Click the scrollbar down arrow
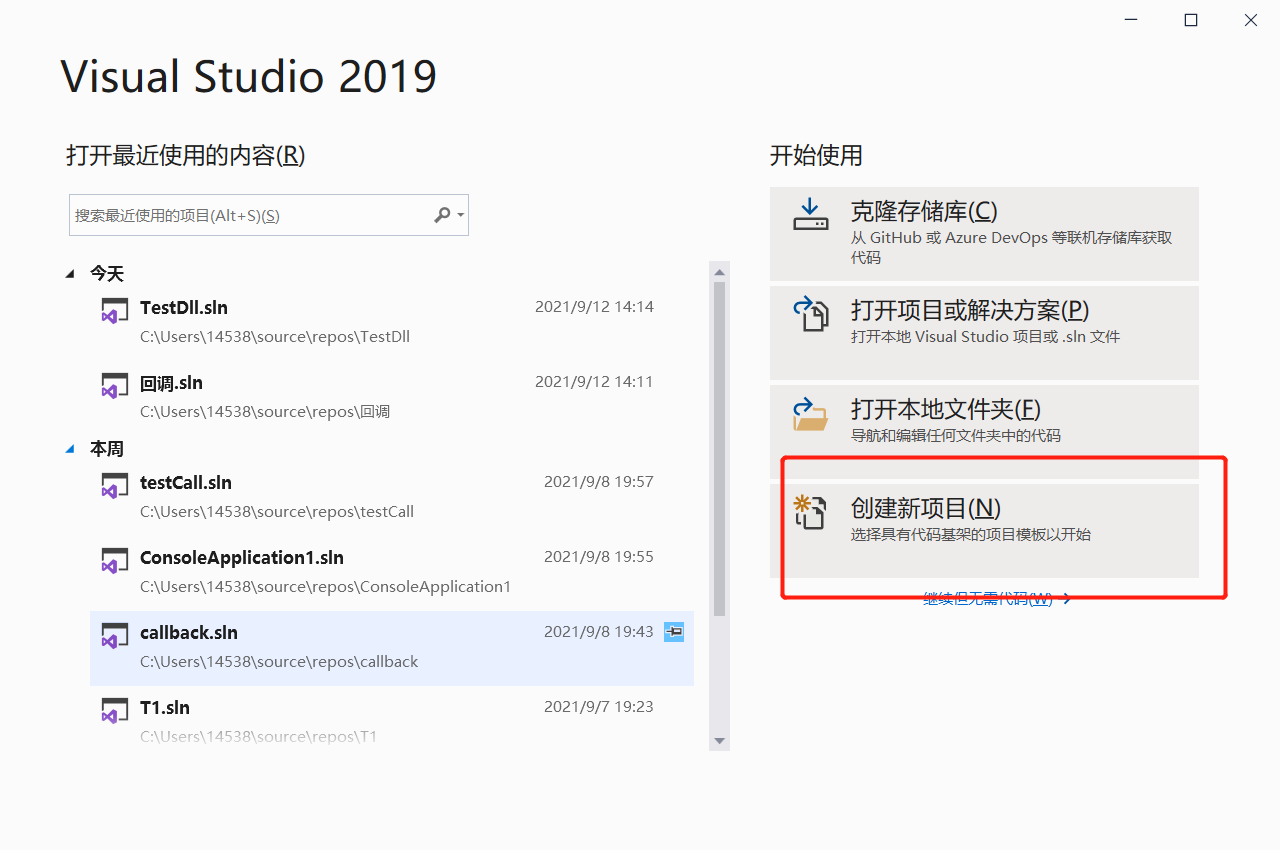Viewport: 1280px width, 850px height. 719,740
